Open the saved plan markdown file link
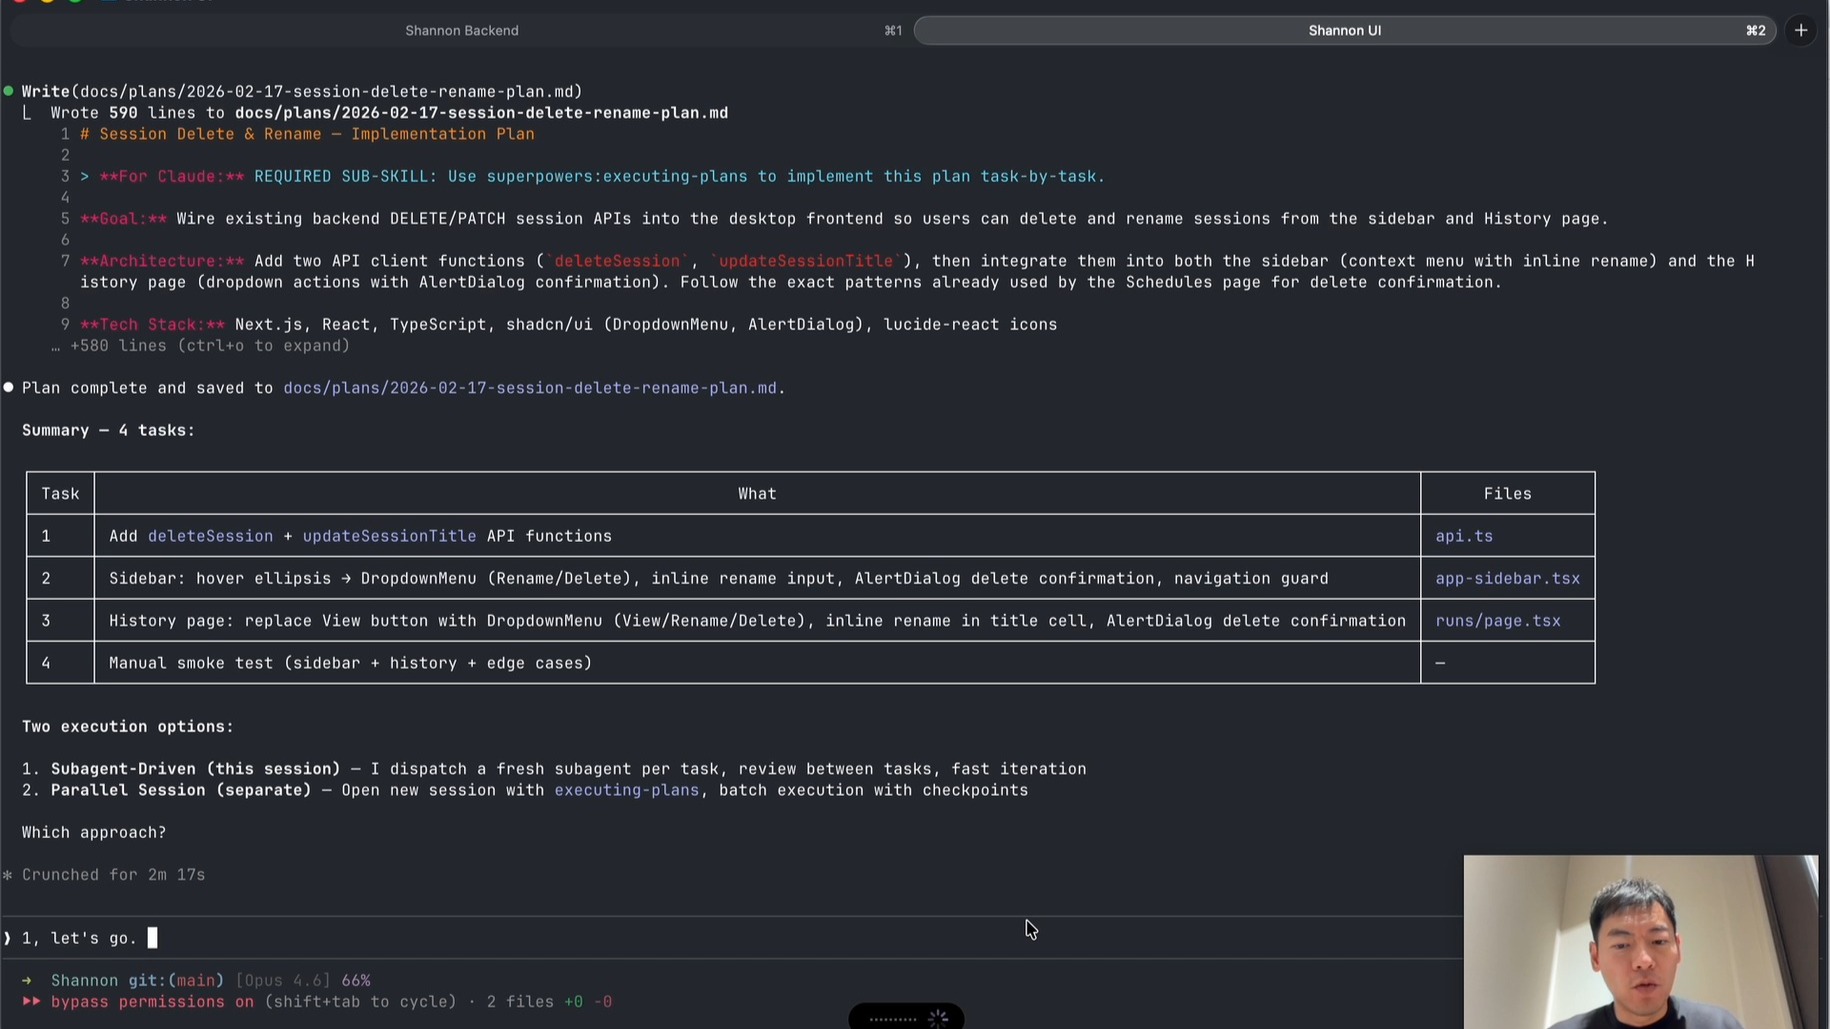Image resolution: width=1830 pixels, height=1029 pixels. point(529,388)
